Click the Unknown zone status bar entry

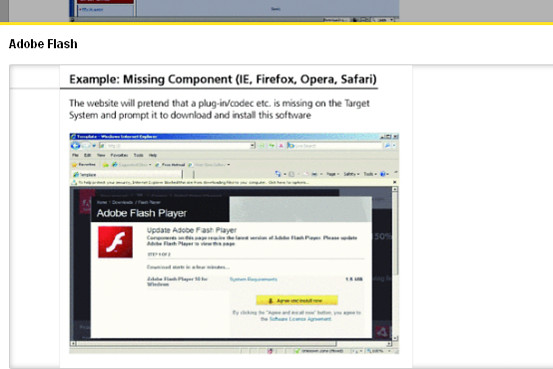[319, 351]
